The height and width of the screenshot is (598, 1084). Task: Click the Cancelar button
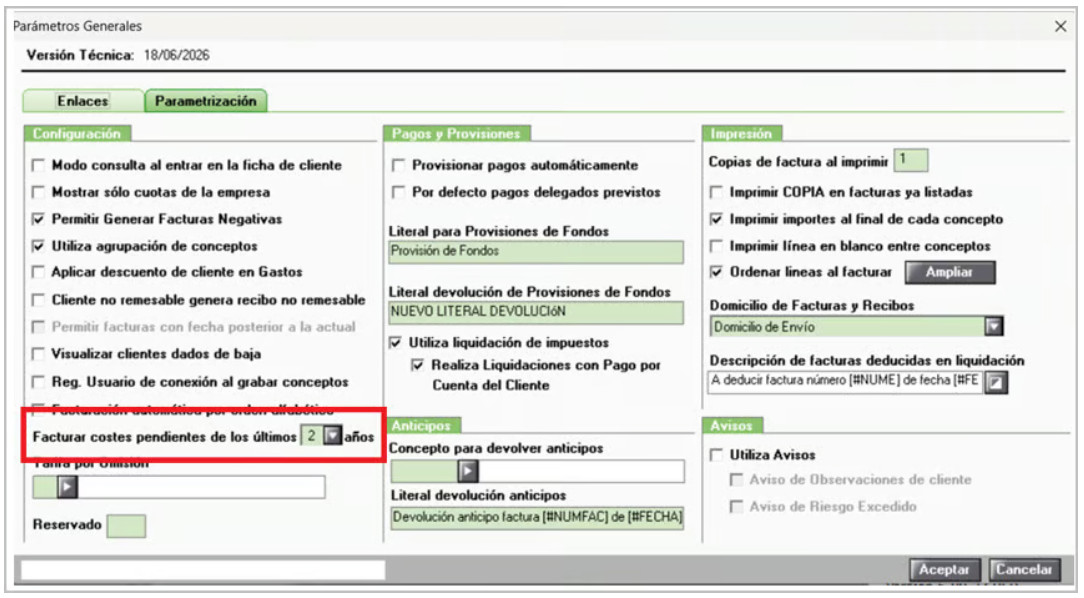tap(1024, 570)
